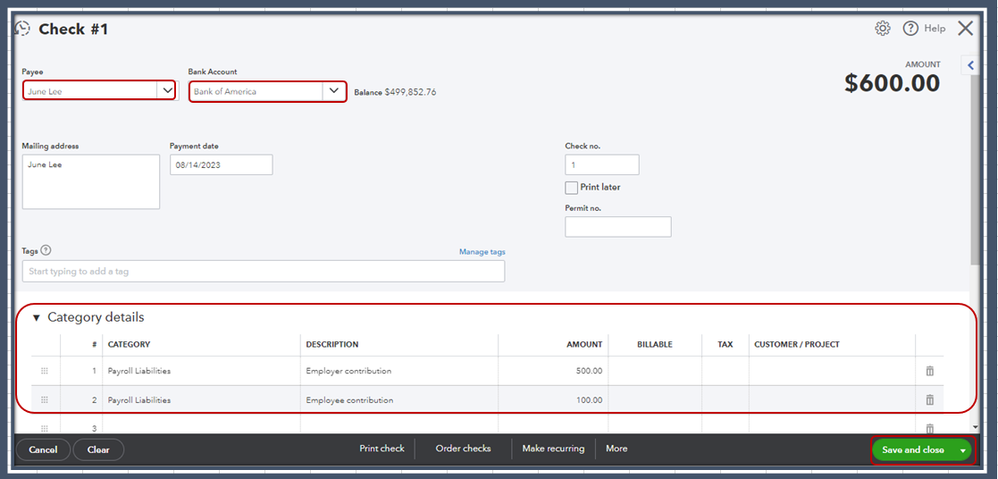Click the $600.00 total amount
This screenshot has width=998, height=479.
[892, 83]
